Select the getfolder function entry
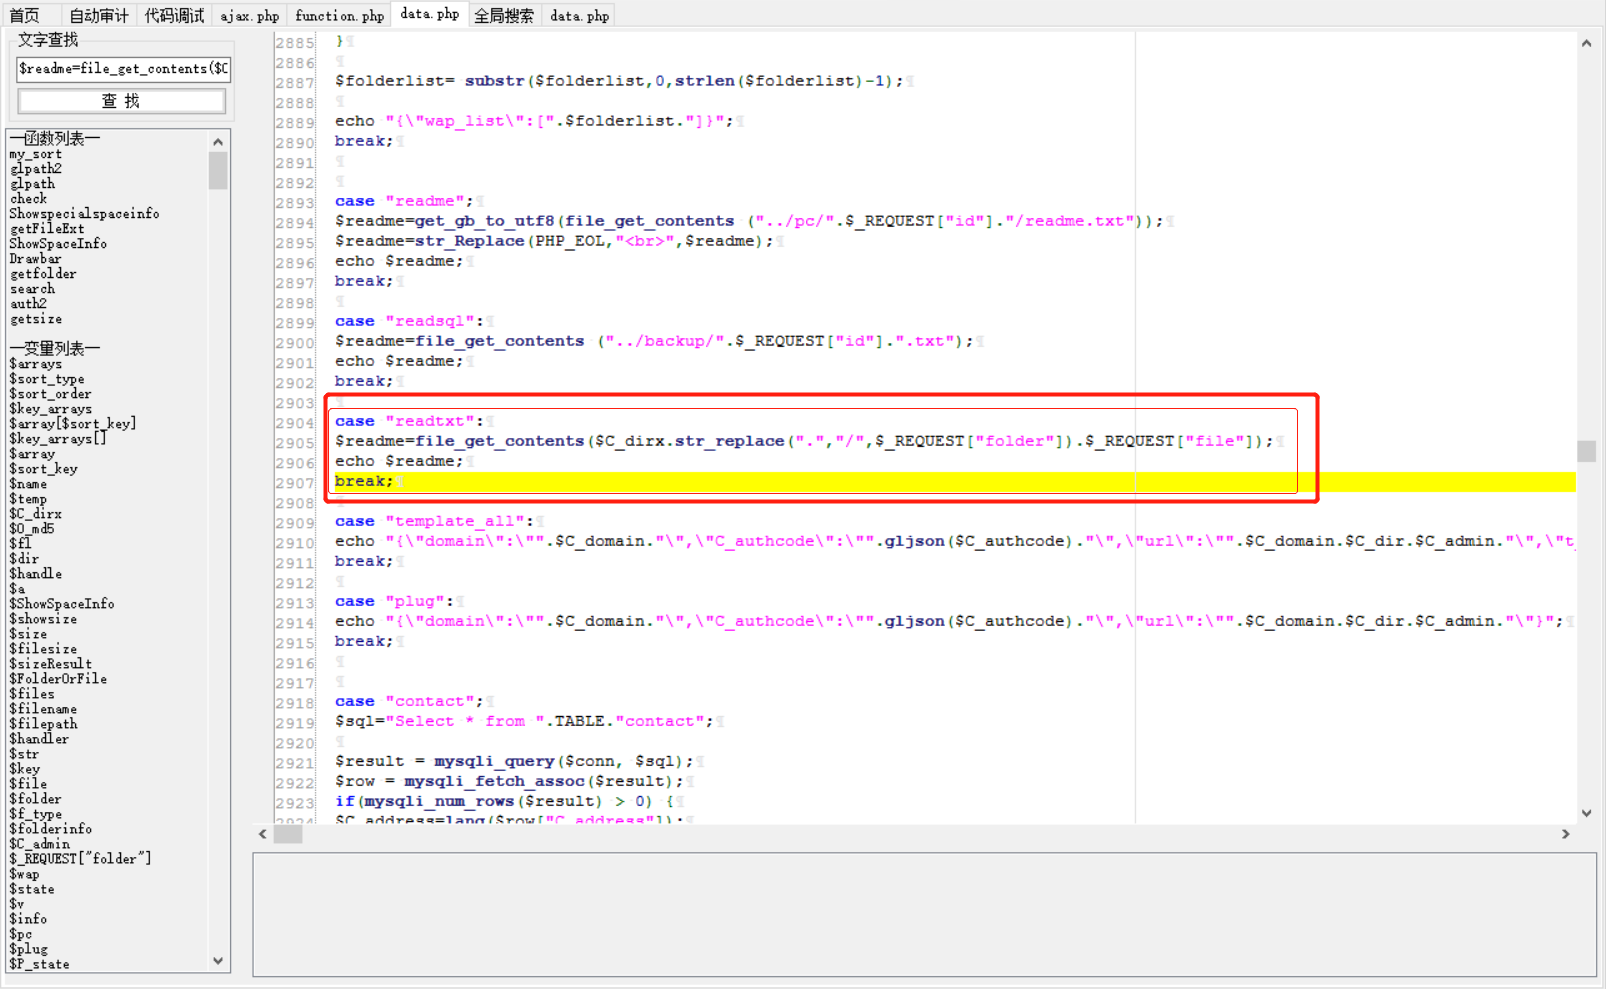The height and width of the screenshot is (989, 1606). point(43,273)
